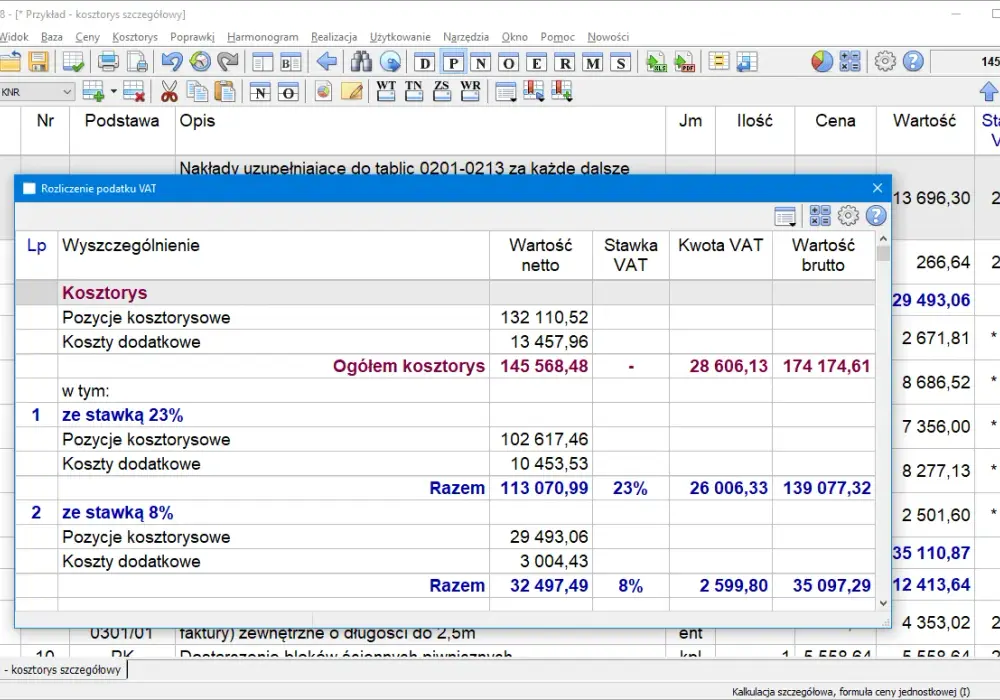1000x700 pixels.
Task: Open view dropdown in VAT dialog toolbar
Action: click(x=786, y=216)
